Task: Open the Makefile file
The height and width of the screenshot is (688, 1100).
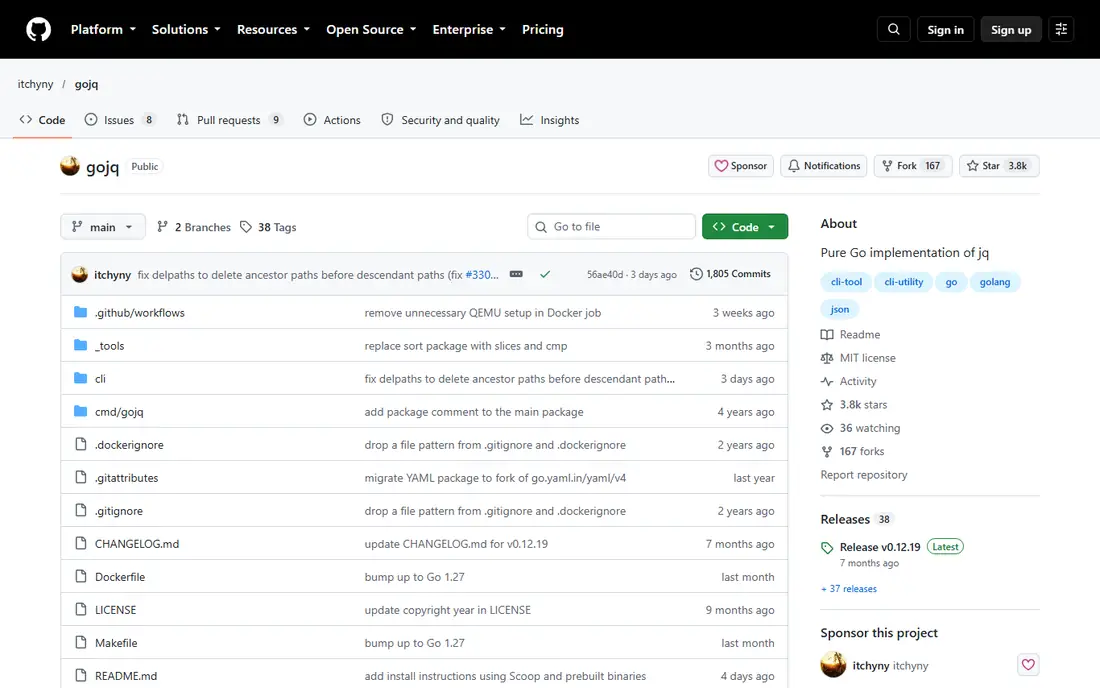Action: point(116,642)
